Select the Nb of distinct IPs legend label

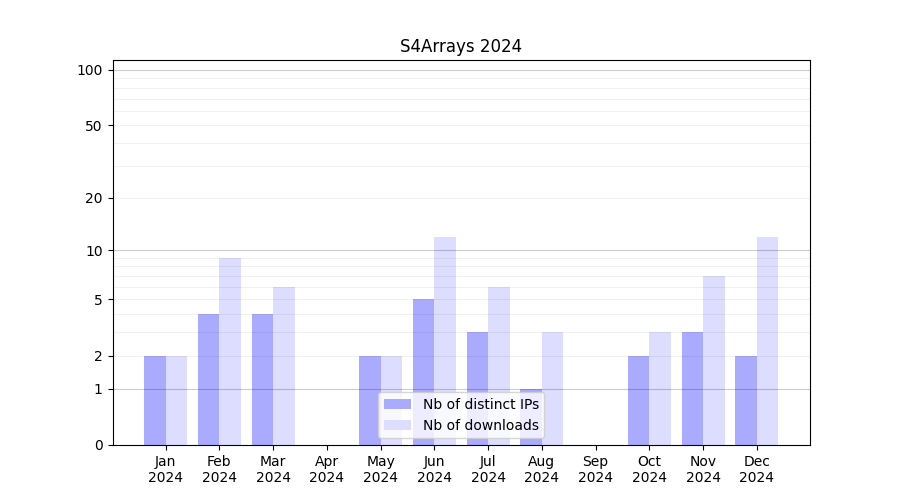480,404
